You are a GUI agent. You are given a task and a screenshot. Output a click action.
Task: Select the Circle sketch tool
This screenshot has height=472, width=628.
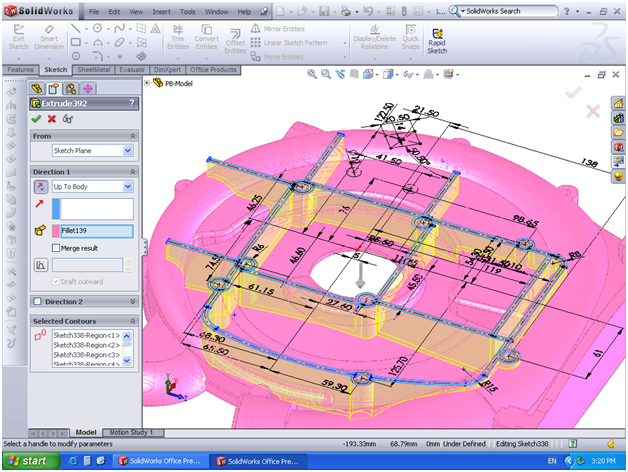[x=97, y=28]
